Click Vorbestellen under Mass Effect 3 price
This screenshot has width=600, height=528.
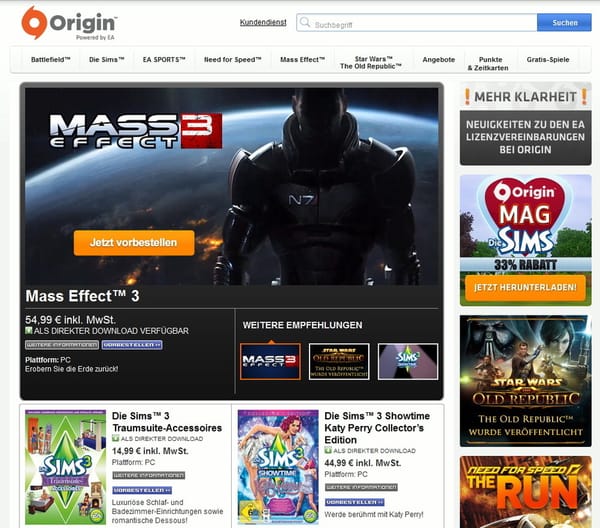132,345
